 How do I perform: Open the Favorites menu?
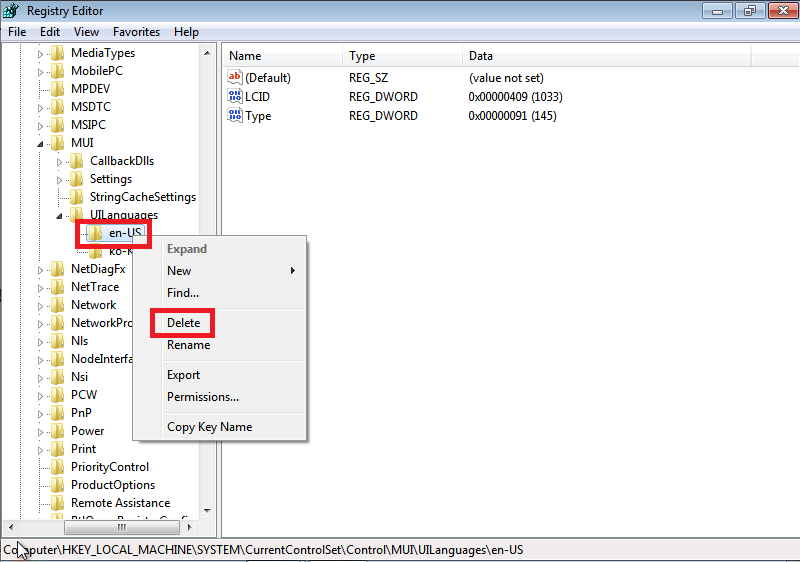[136, 32]
